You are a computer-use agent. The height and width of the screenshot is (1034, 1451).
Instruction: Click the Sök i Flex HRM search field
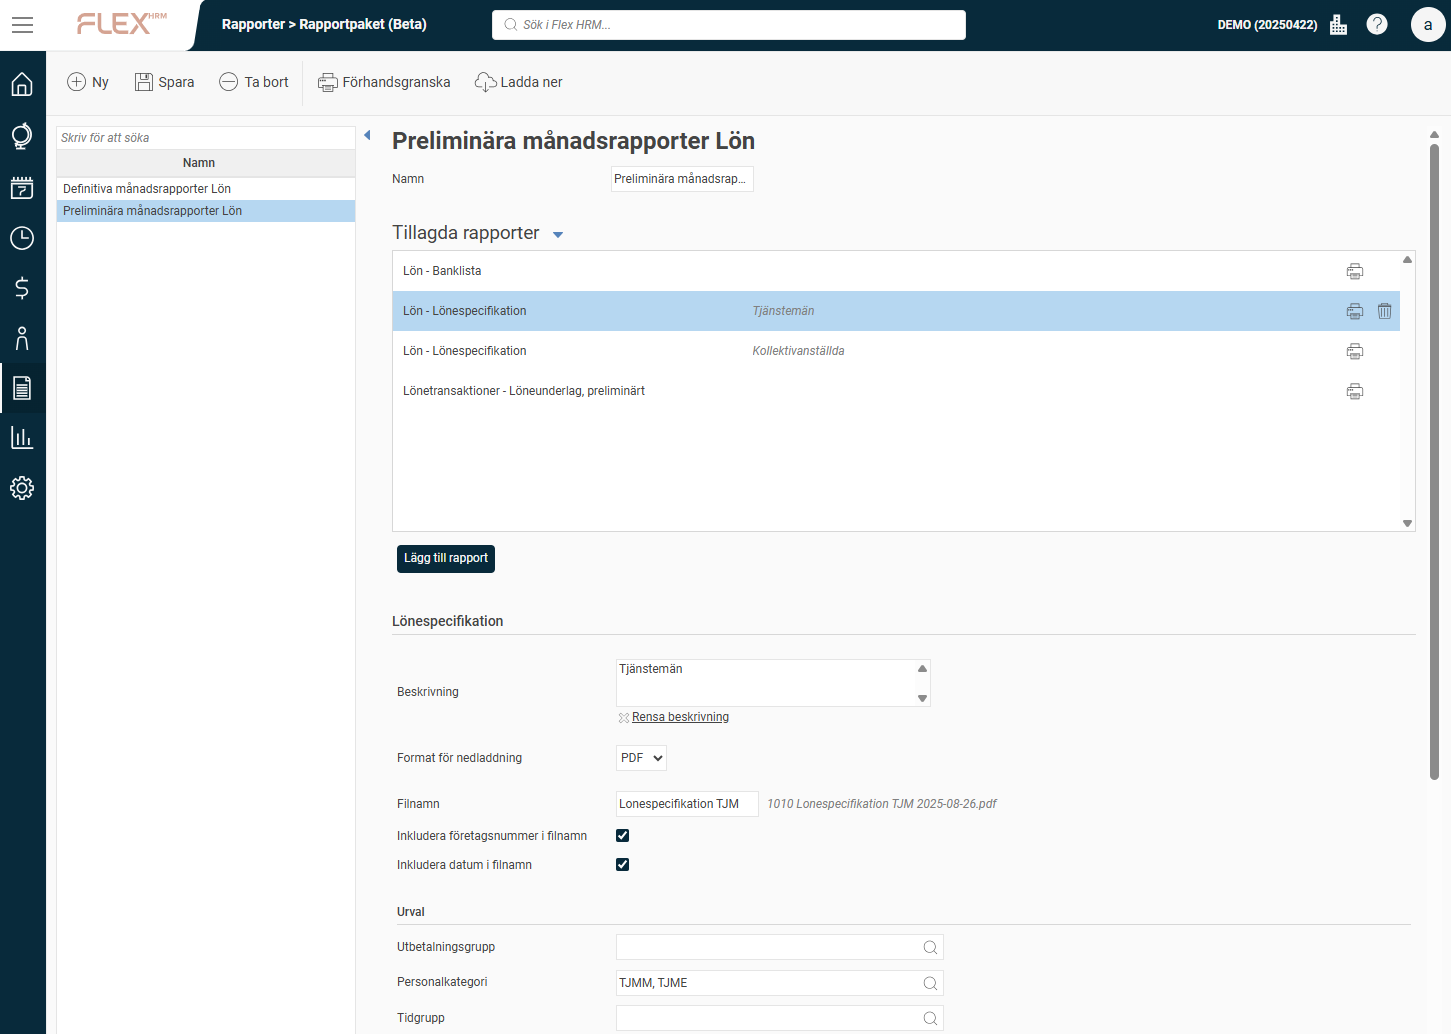728,25
